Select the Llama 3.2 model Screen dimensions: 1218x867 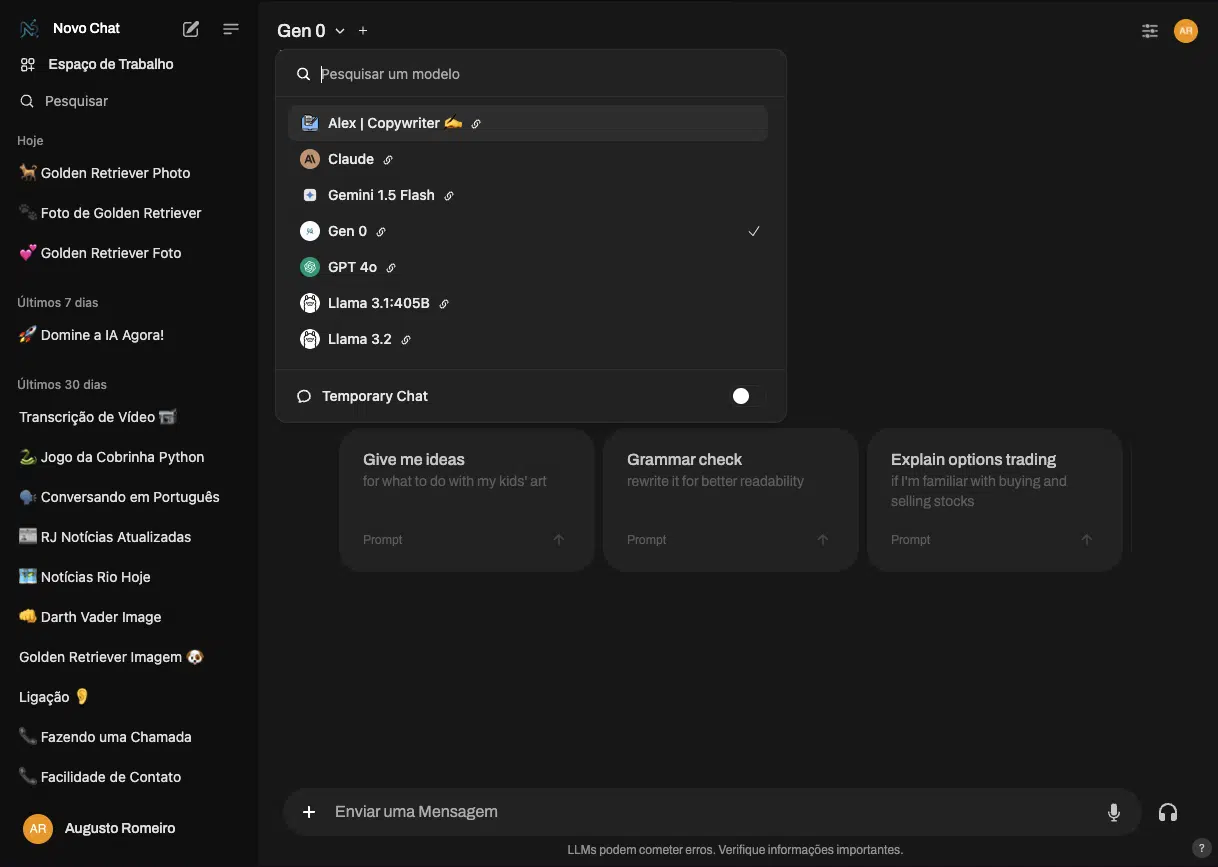pos(528,339)
